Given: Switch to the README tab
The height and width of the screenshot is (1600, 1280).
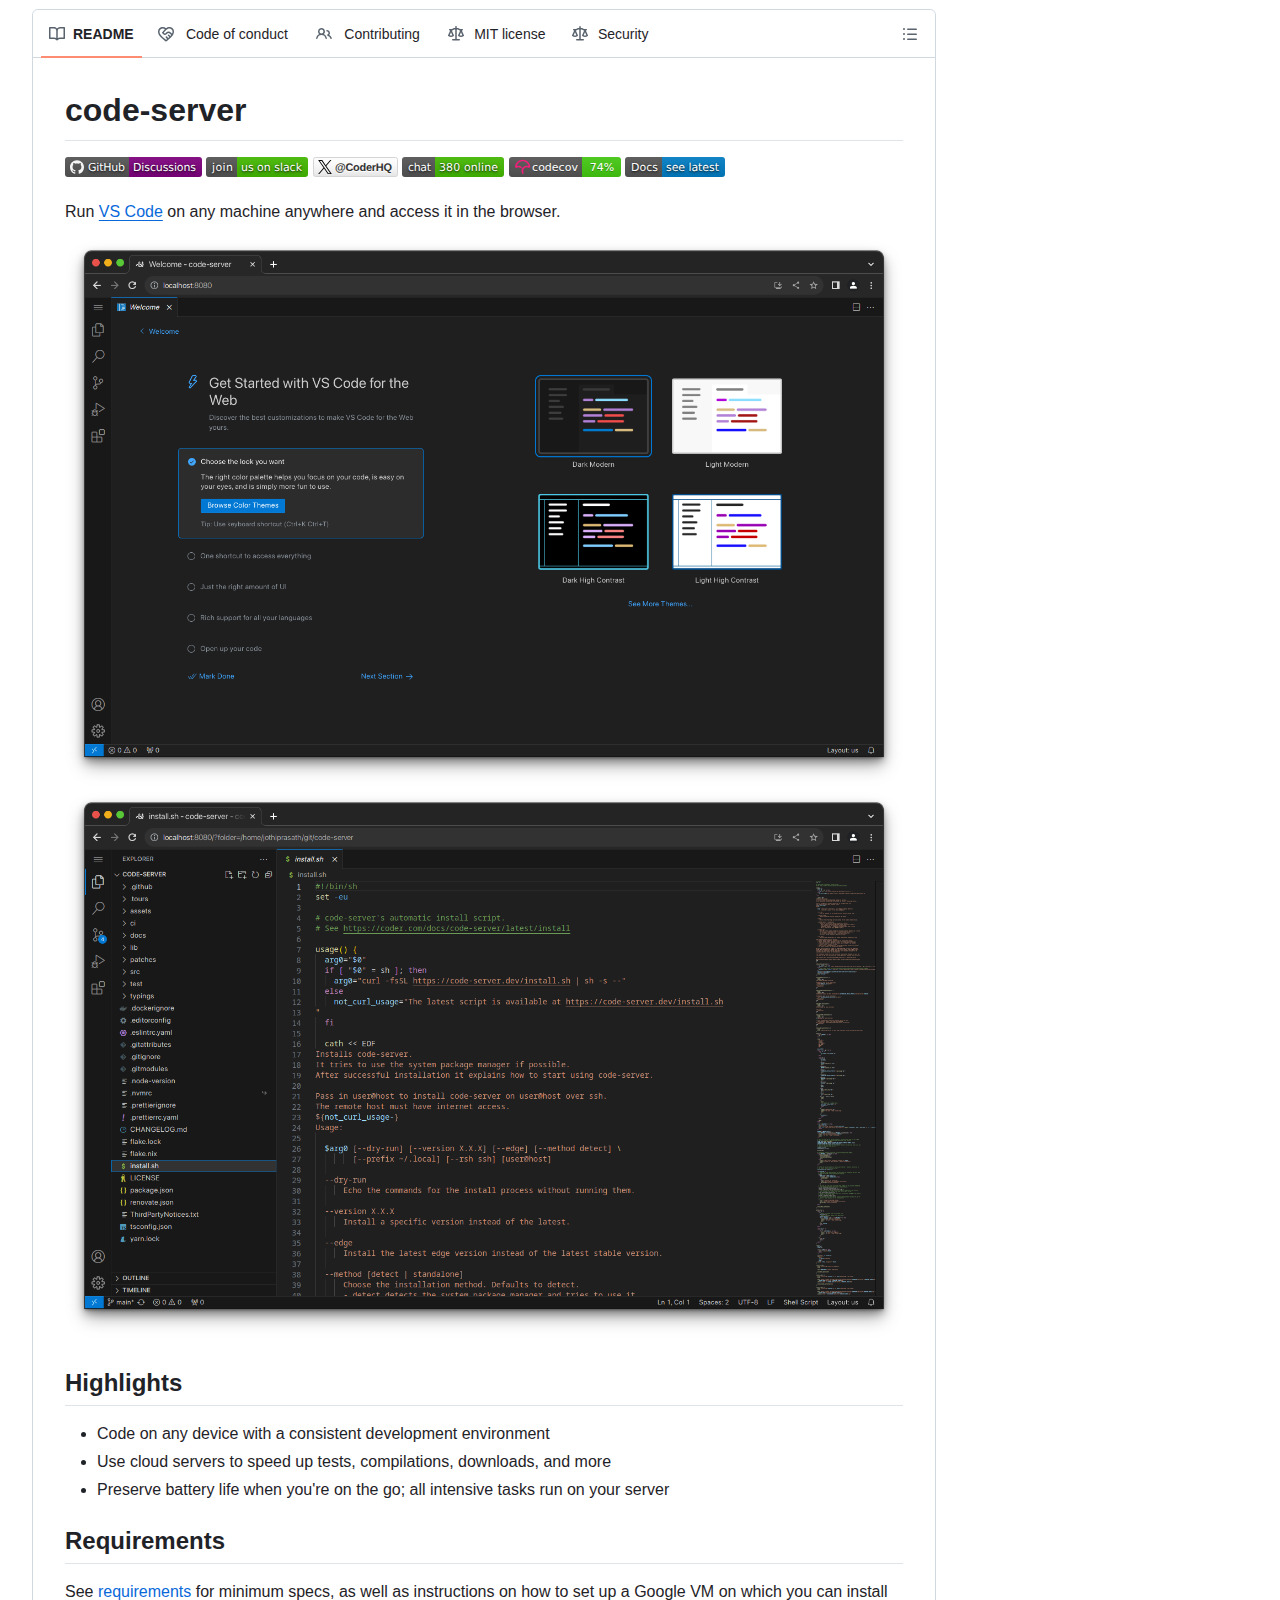Looking at the screenshot, I should coord(91,34).
